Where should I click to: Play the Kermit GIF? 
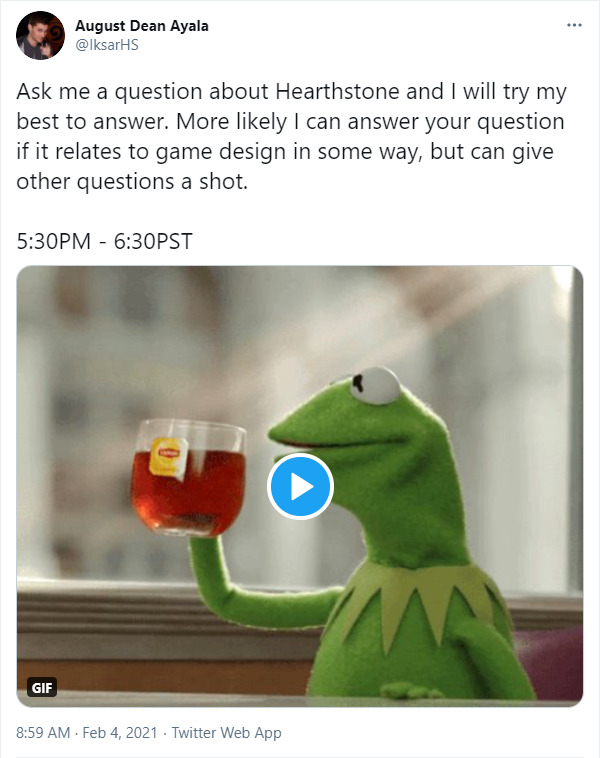[300, 487]
